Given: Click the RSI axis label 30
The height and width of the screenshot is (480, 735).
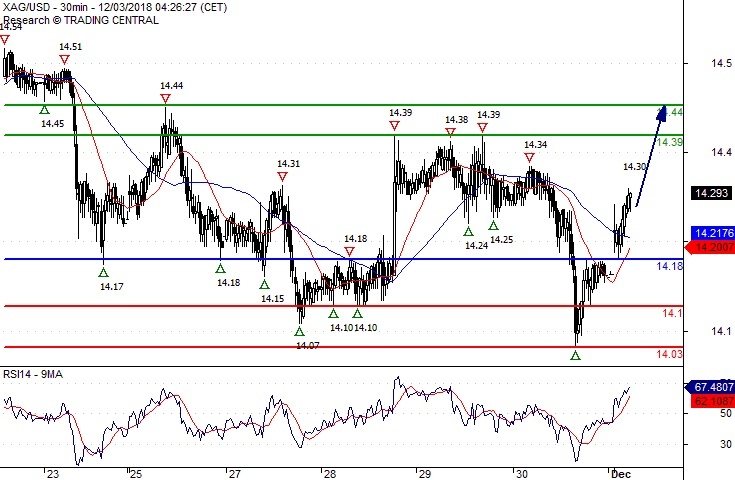Looking at the screenshot, I should pos(726,443).
